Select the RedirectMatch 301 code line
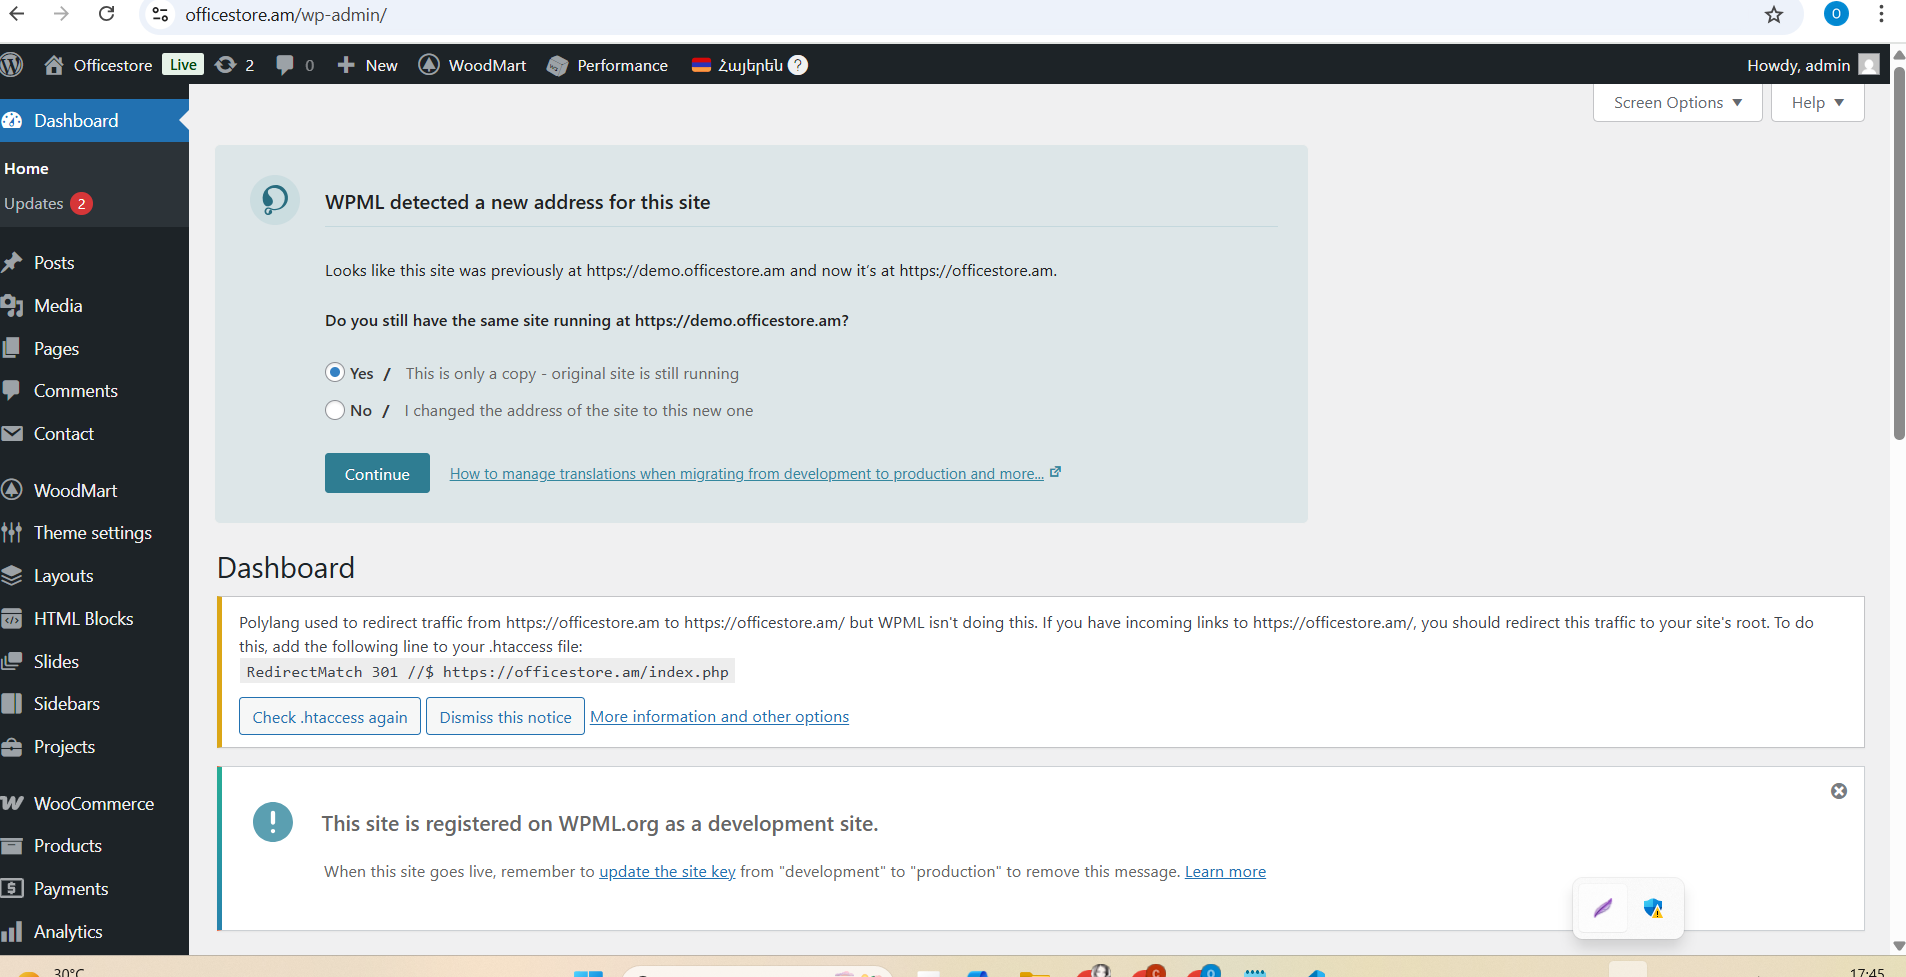Screen dimensions: 1906x977 point(487,671)
